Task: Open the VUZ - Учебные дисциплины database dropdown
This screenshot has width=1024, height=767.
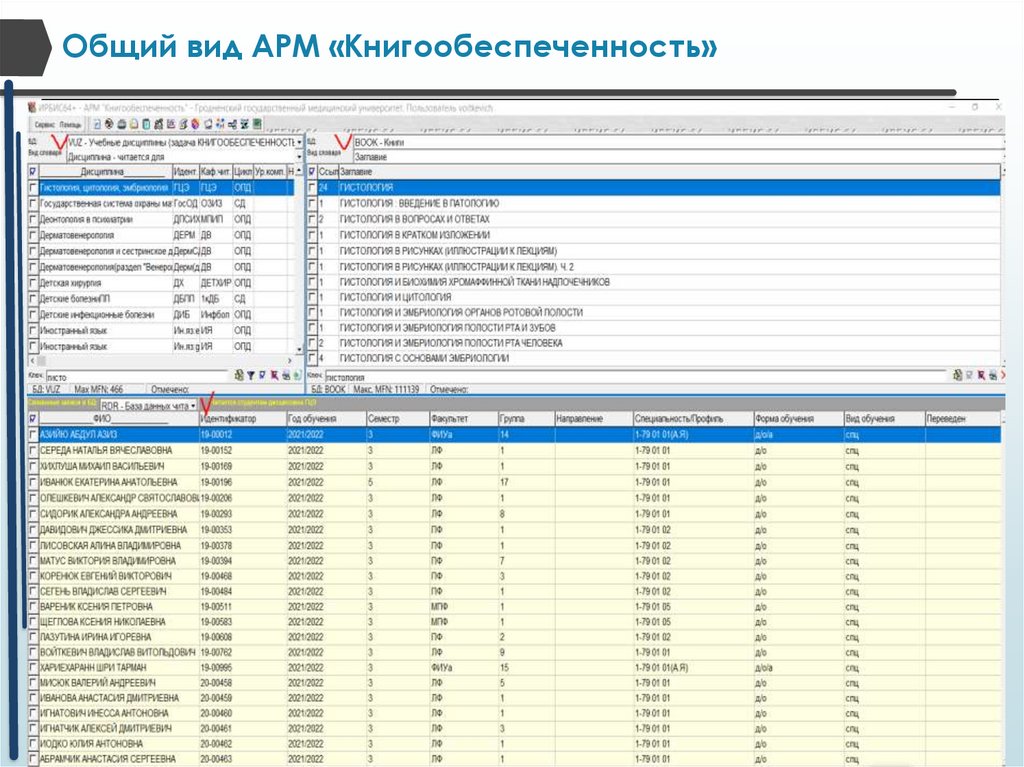Action: click(x=299, y=142)
